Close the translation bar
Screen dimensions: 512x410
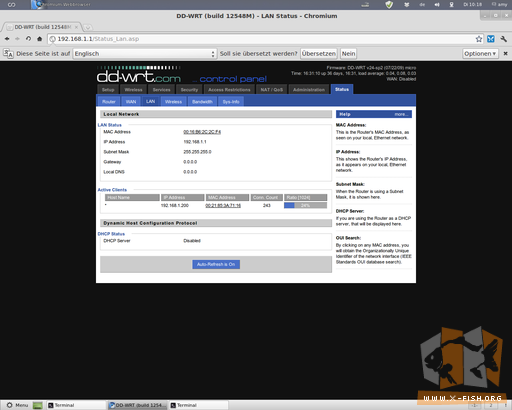pos(505,53)
